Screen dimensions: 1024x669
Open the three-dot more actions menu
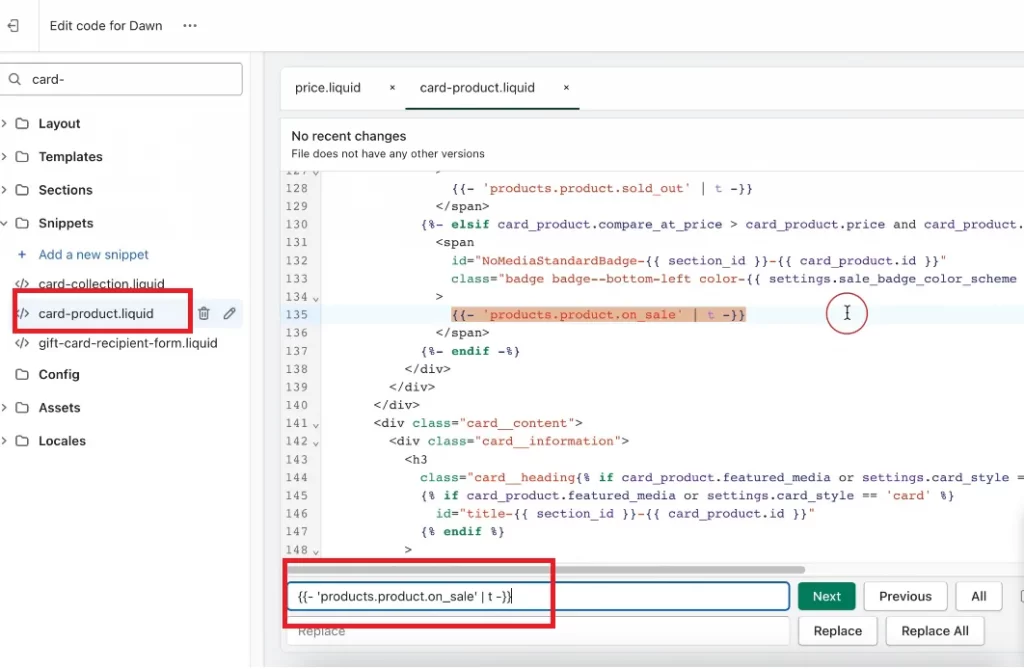pos(190,26)
